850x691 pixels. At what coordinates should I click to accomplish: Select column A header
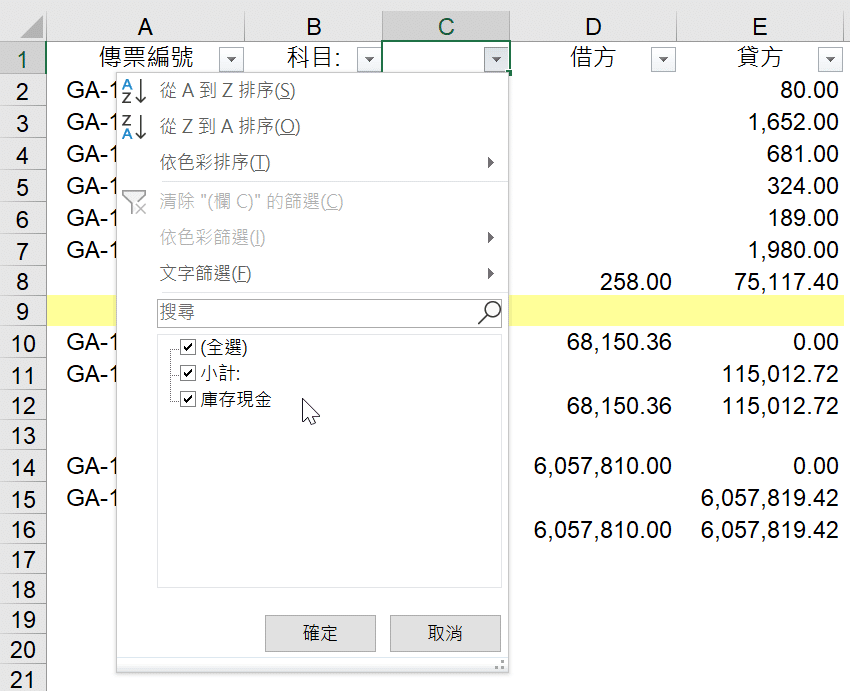(145, 27)
